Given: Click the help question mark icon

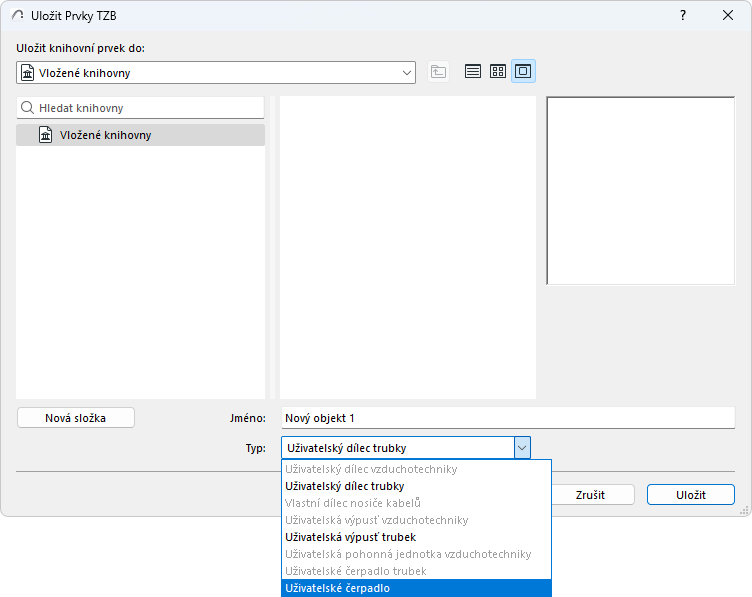Looking at the screenshot, I should (x=683, y=15).
